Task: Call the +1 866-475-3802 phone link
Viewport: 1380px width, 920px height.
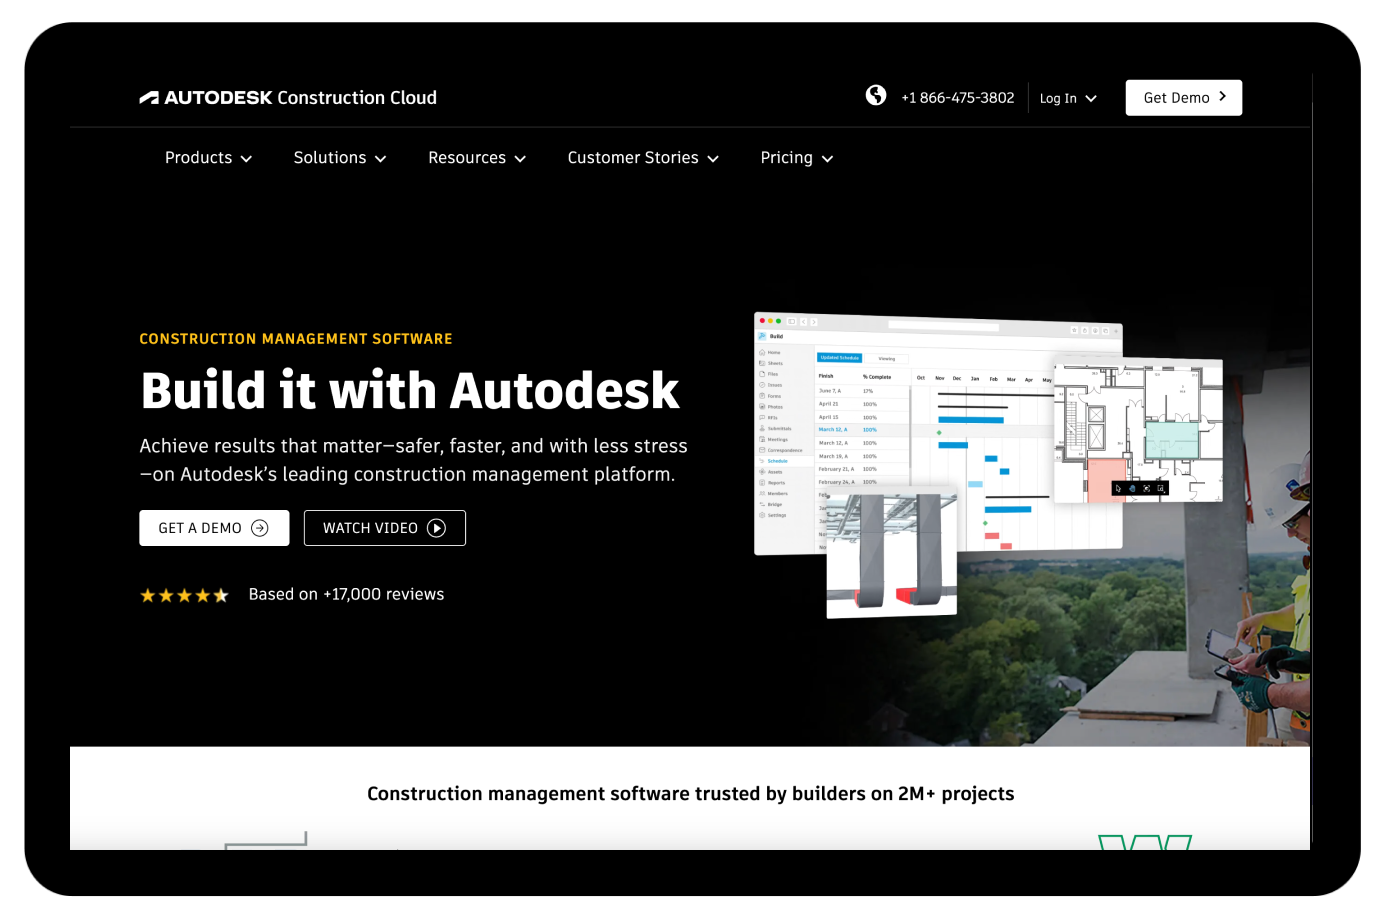Action: click(x=957, y=98)
